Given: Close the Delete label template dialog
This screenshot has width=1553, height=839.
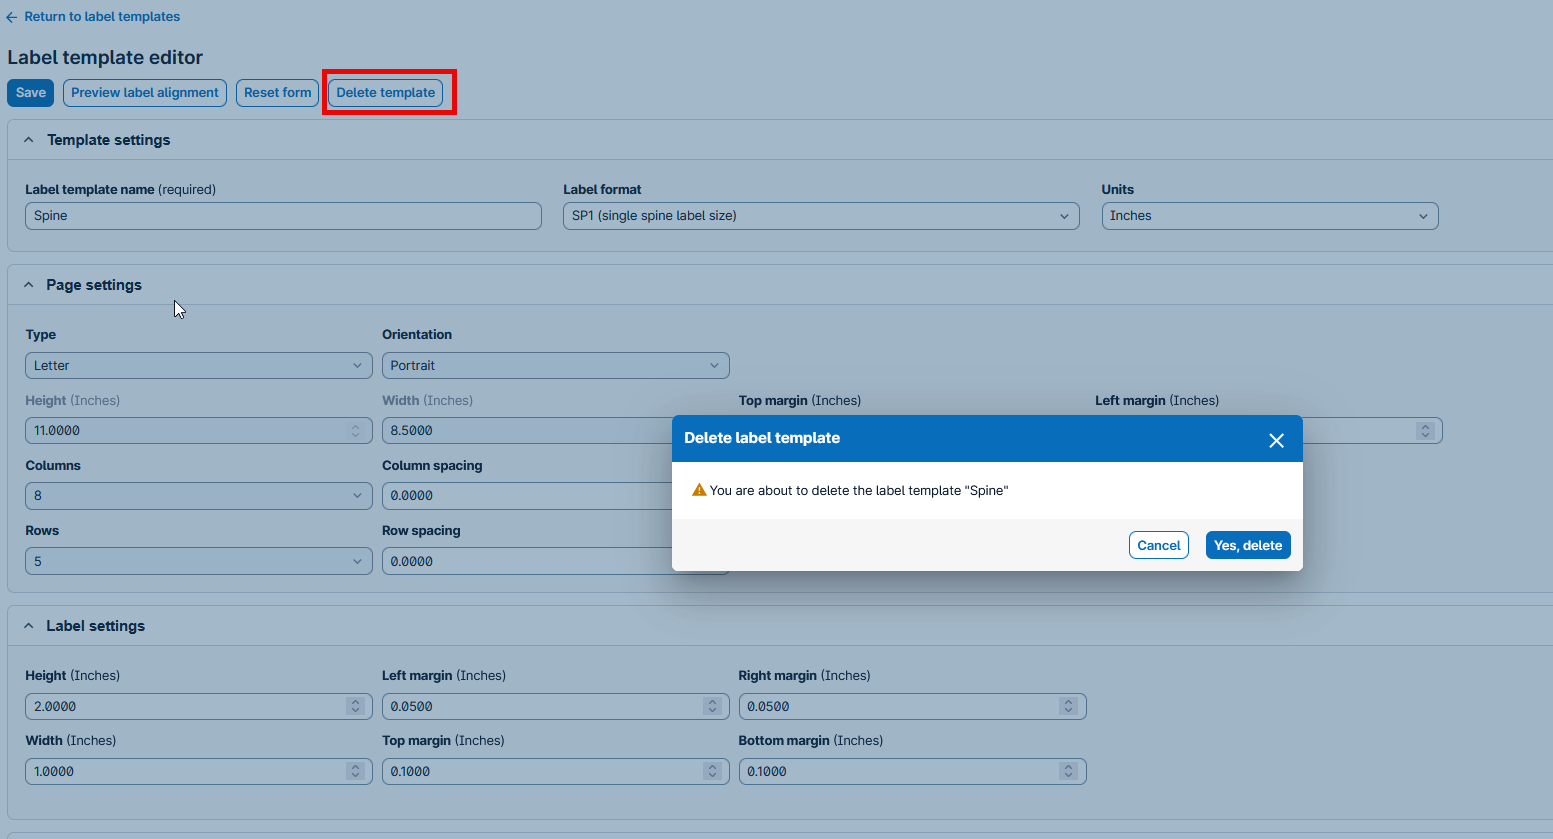Looking at the screenshot, I should point(1276,441).
